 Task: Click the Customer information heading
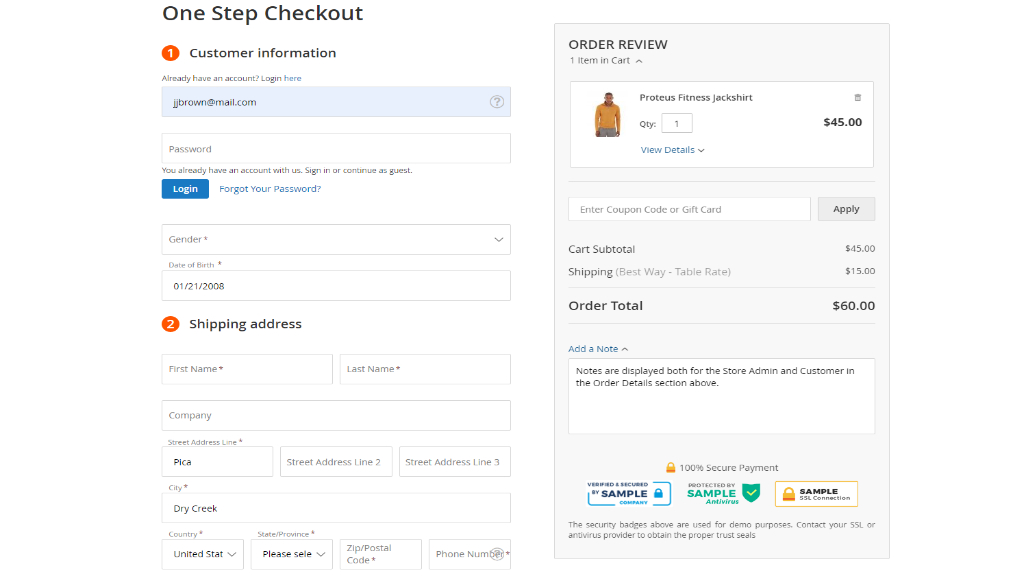coord(263,53)
